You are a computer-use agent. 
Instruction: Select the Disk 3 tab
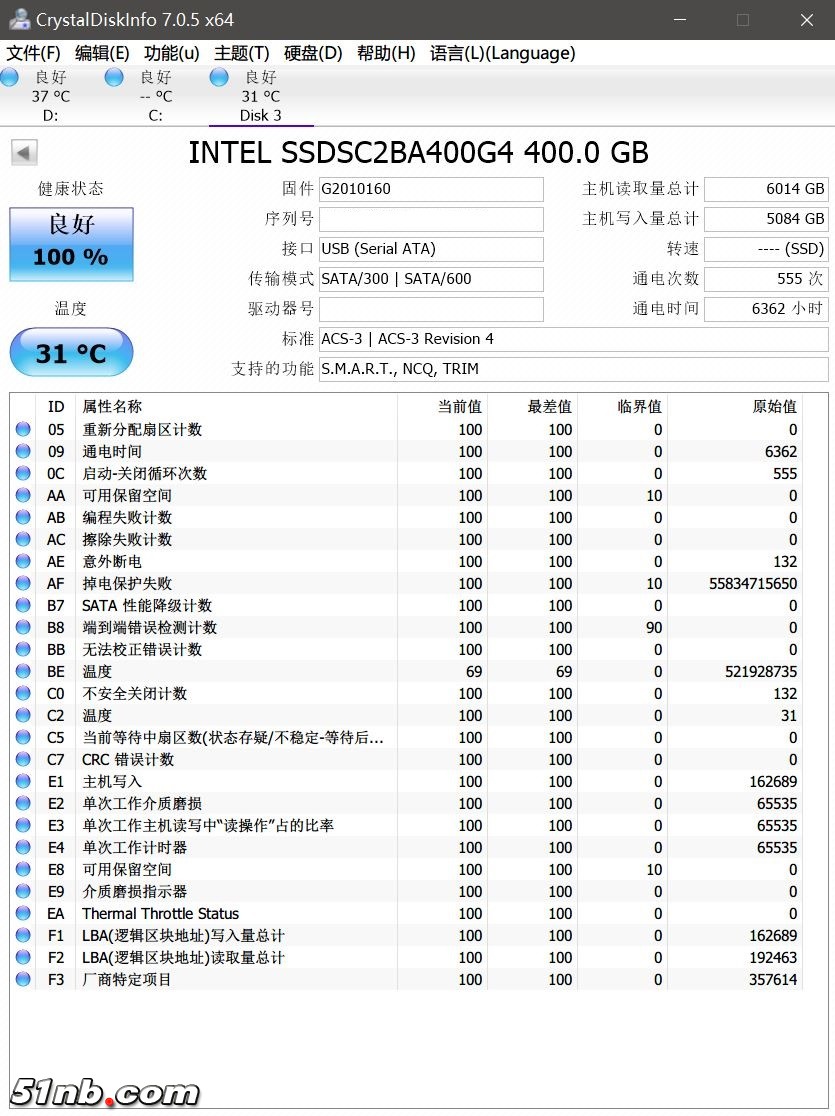[261, 96]
